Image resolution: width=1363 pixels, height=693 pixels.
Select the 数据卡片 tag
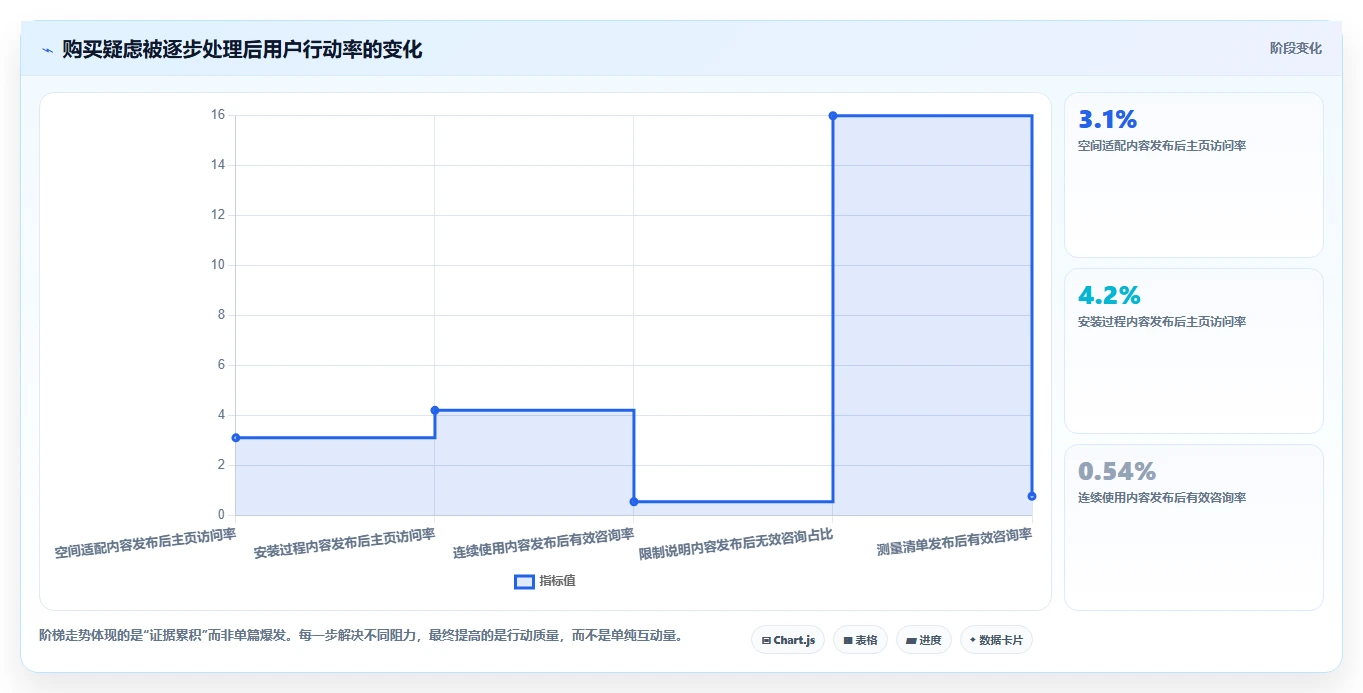coord(996,640)
